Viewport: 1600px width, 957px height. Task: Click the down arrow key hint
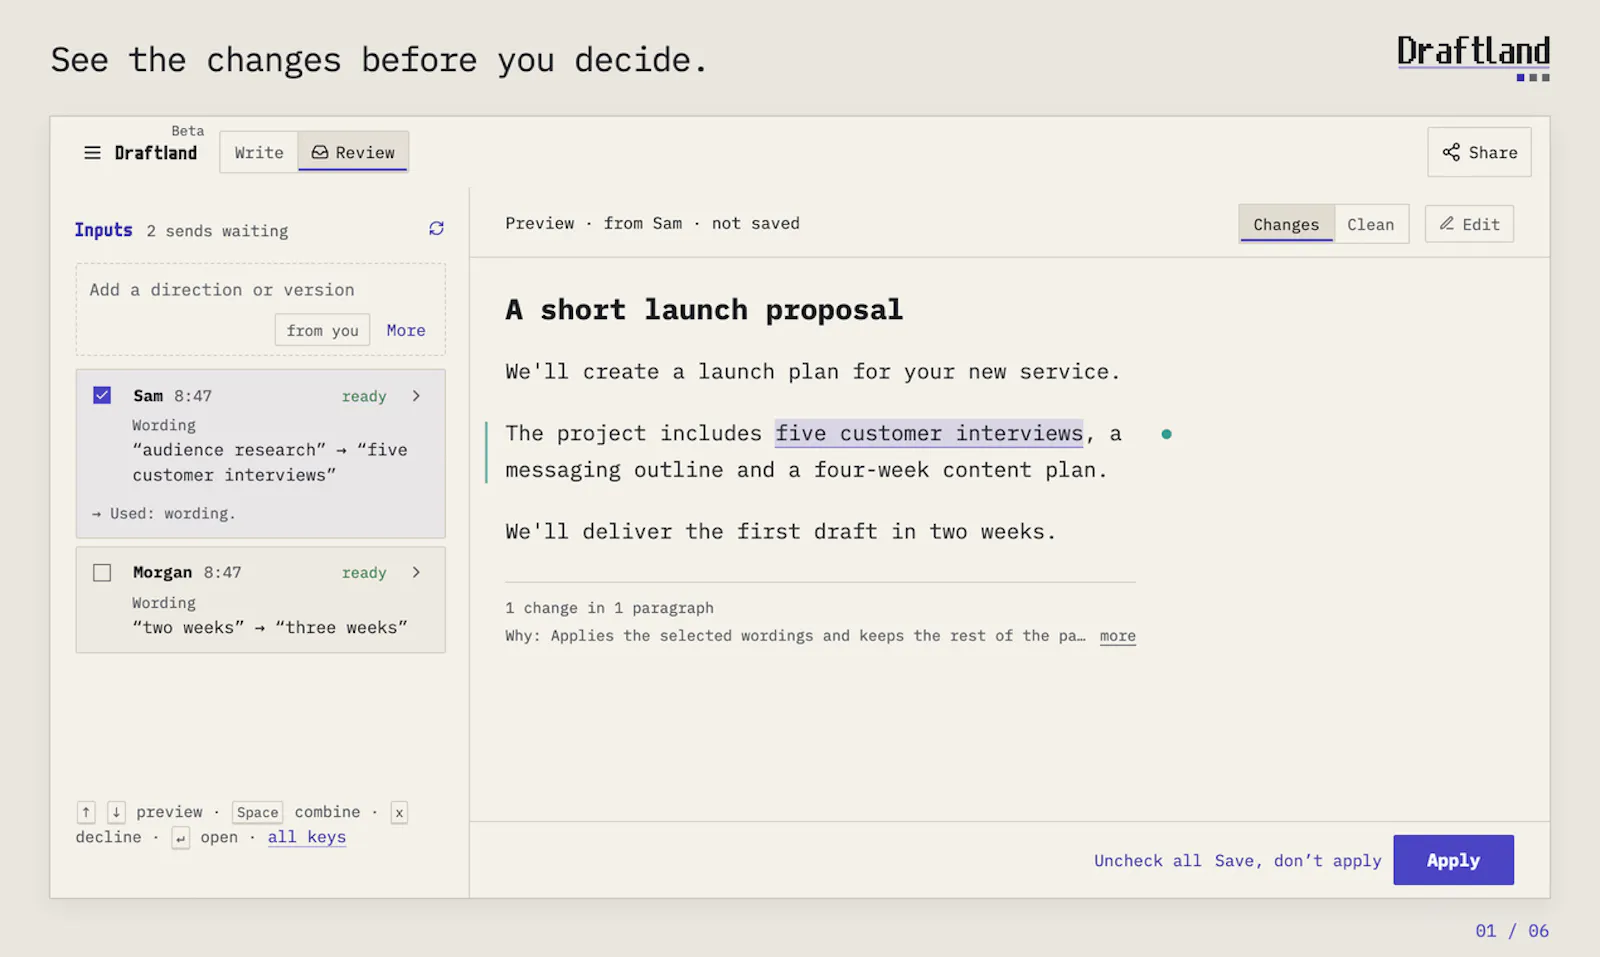[x=116, y=812]
